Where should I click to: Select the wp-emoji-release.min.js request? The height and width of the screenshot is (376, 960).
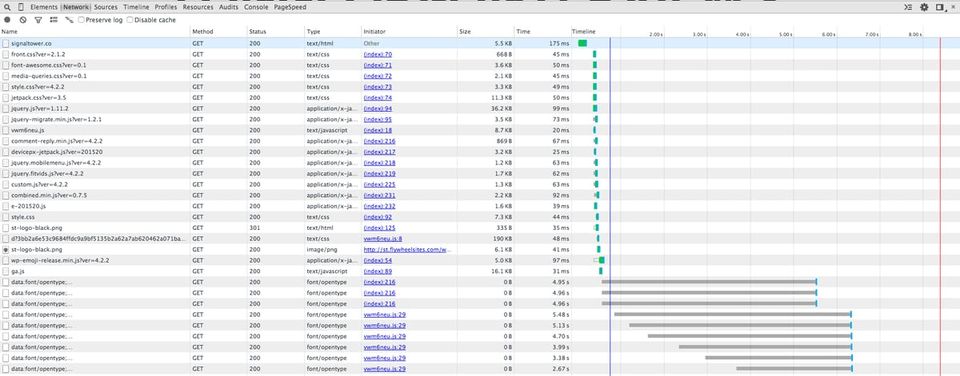pos(60,260)
